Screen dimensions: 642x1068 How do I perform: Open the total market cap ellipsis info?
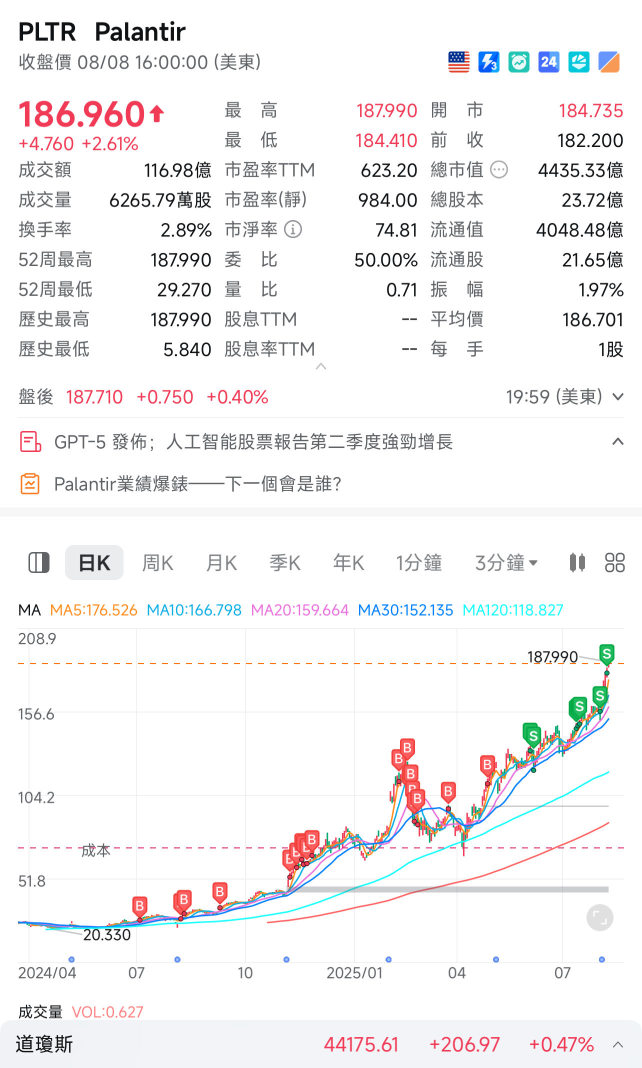(499, 170)
